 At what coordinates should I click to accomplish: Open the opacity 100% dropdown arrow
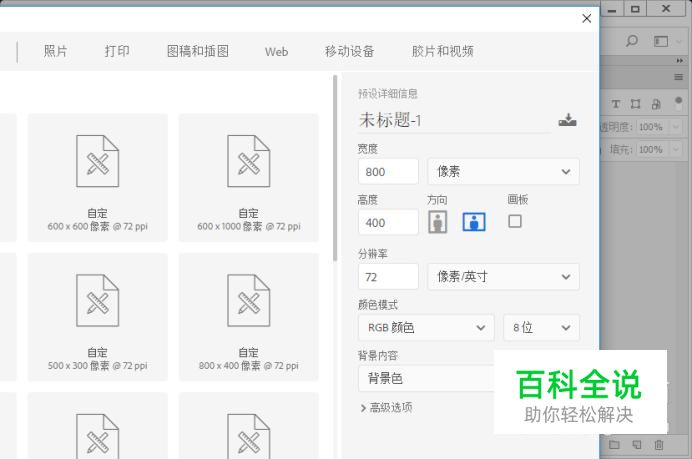(x=676, y=127)
